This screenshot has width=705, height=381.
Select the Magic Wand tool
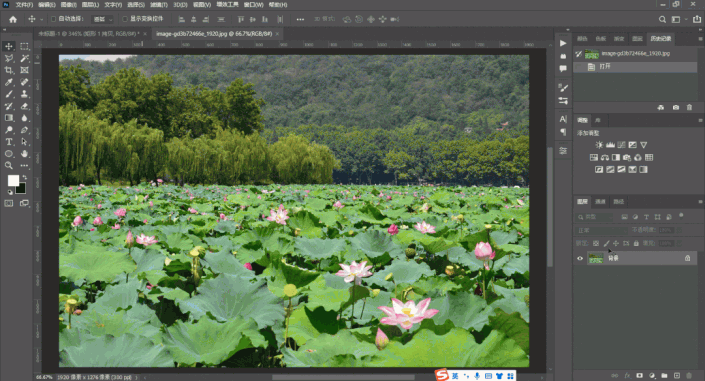pyautogui.click(x=24, y=58)
